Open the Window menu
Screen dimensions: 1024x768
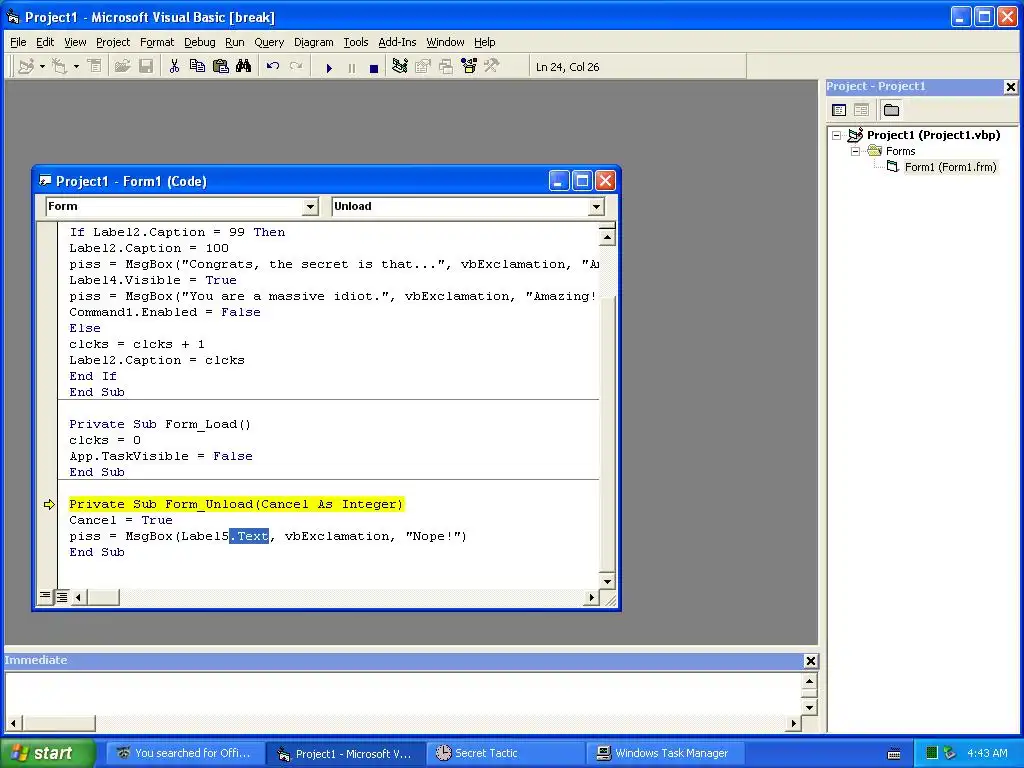(x=445, y=42)
